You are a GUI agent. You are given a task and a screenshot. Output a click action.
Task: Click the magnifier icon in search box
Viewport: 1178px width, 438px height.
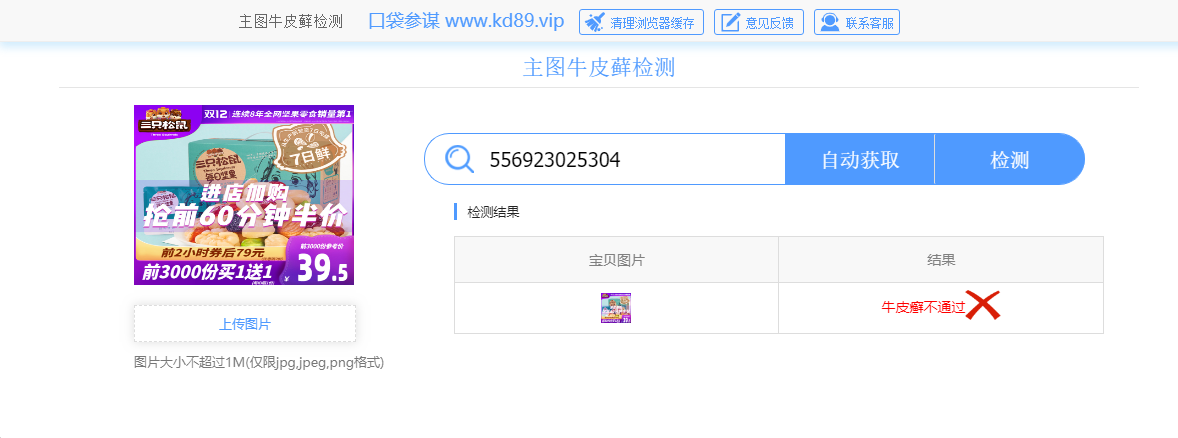(459, 159)
